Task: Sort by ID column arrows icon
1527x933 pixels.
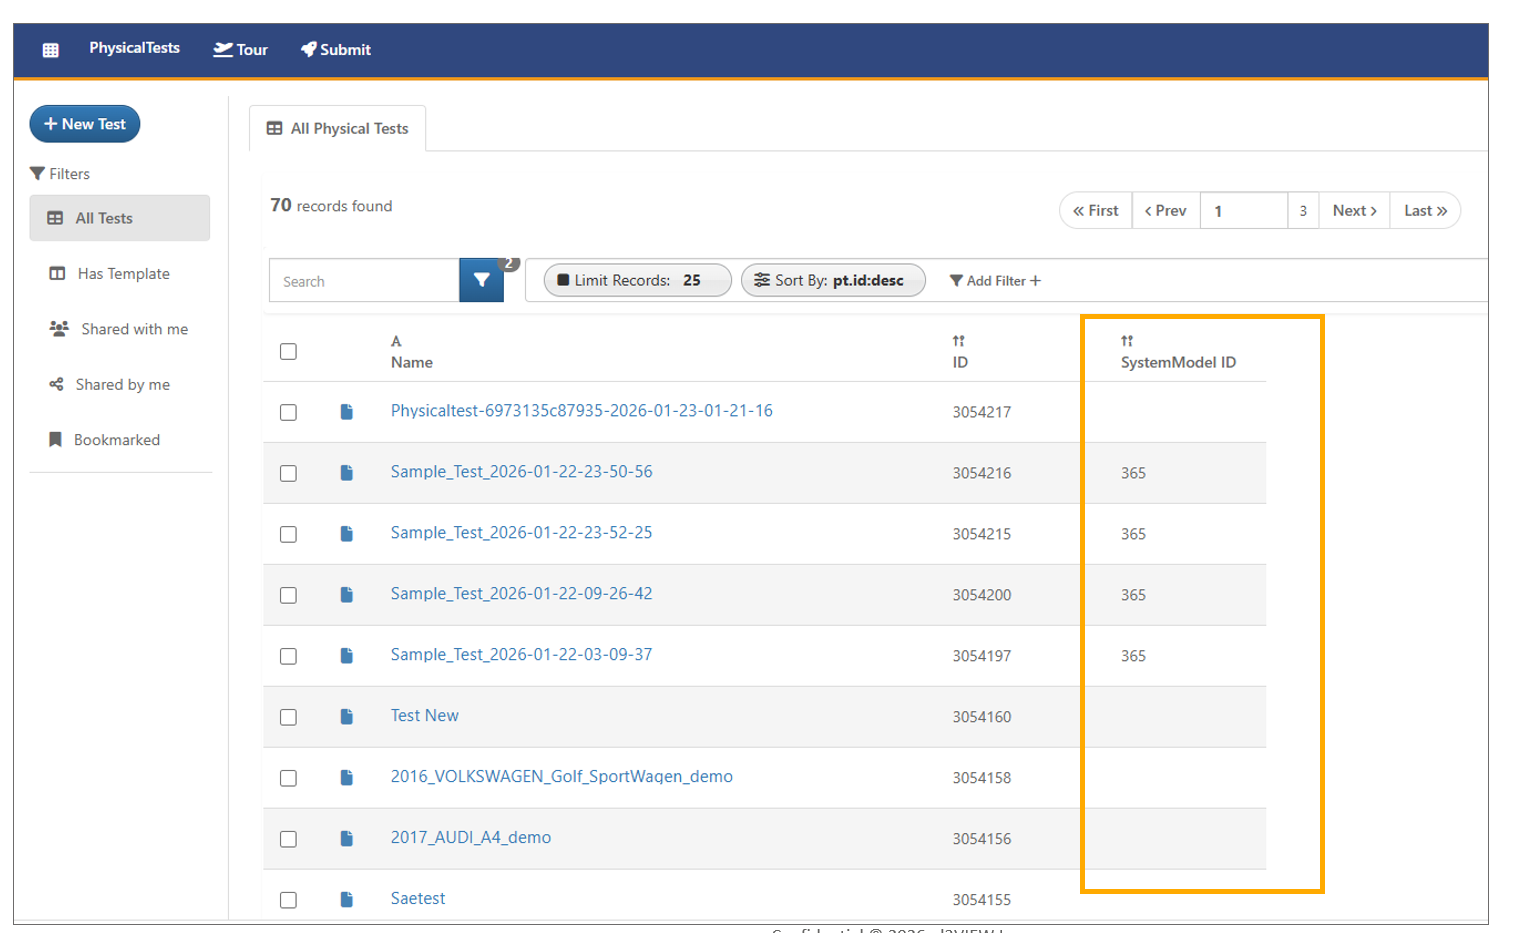Action: click(x=959, y=341)
